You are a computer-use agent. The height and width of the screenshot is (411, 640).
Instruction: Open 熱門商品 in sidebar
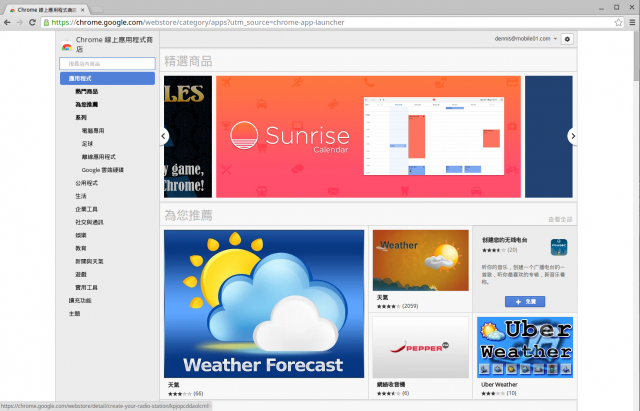point(87,91)
